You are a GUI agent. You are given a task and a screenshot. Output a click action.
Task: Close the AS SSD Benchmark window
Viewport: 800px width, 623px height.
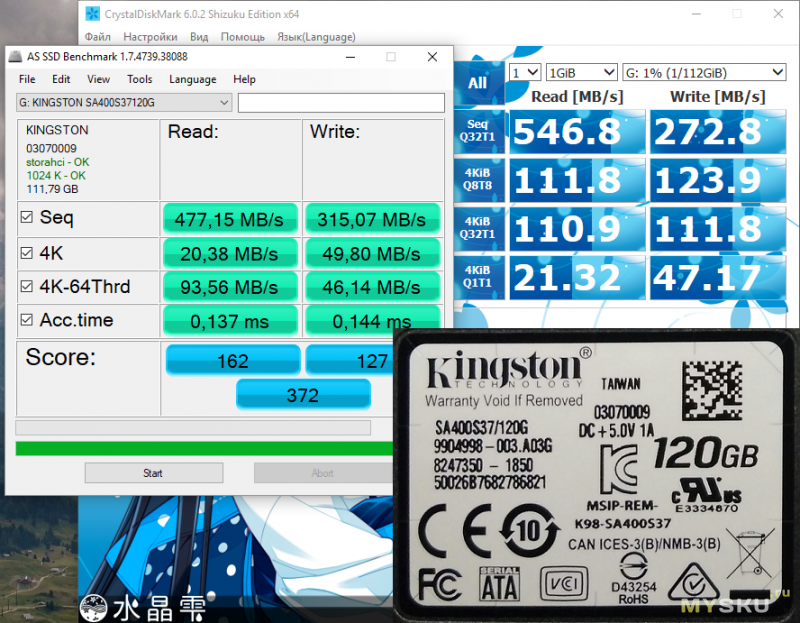(x=432, y=57)
